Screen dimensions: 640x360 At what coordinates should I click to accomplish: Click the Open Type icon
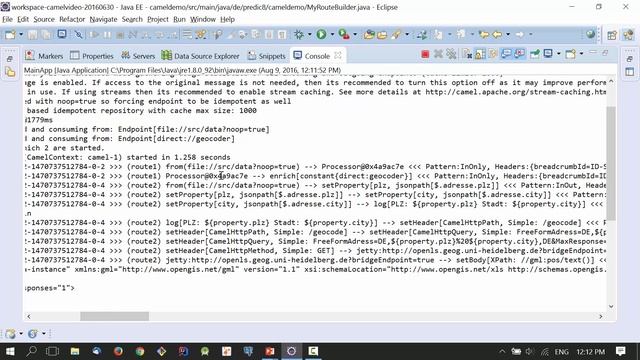click(369, 35)
